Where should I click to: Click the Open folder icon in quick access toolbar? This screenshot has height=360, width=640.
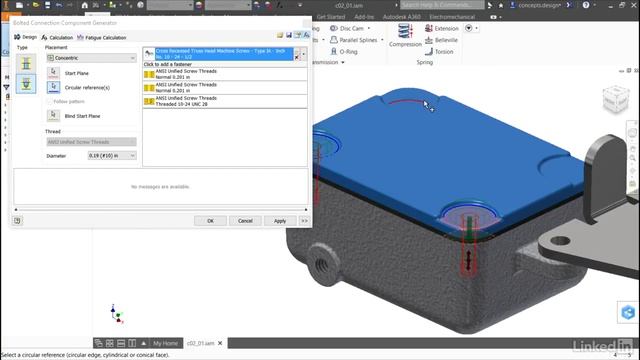click(36, 5)
